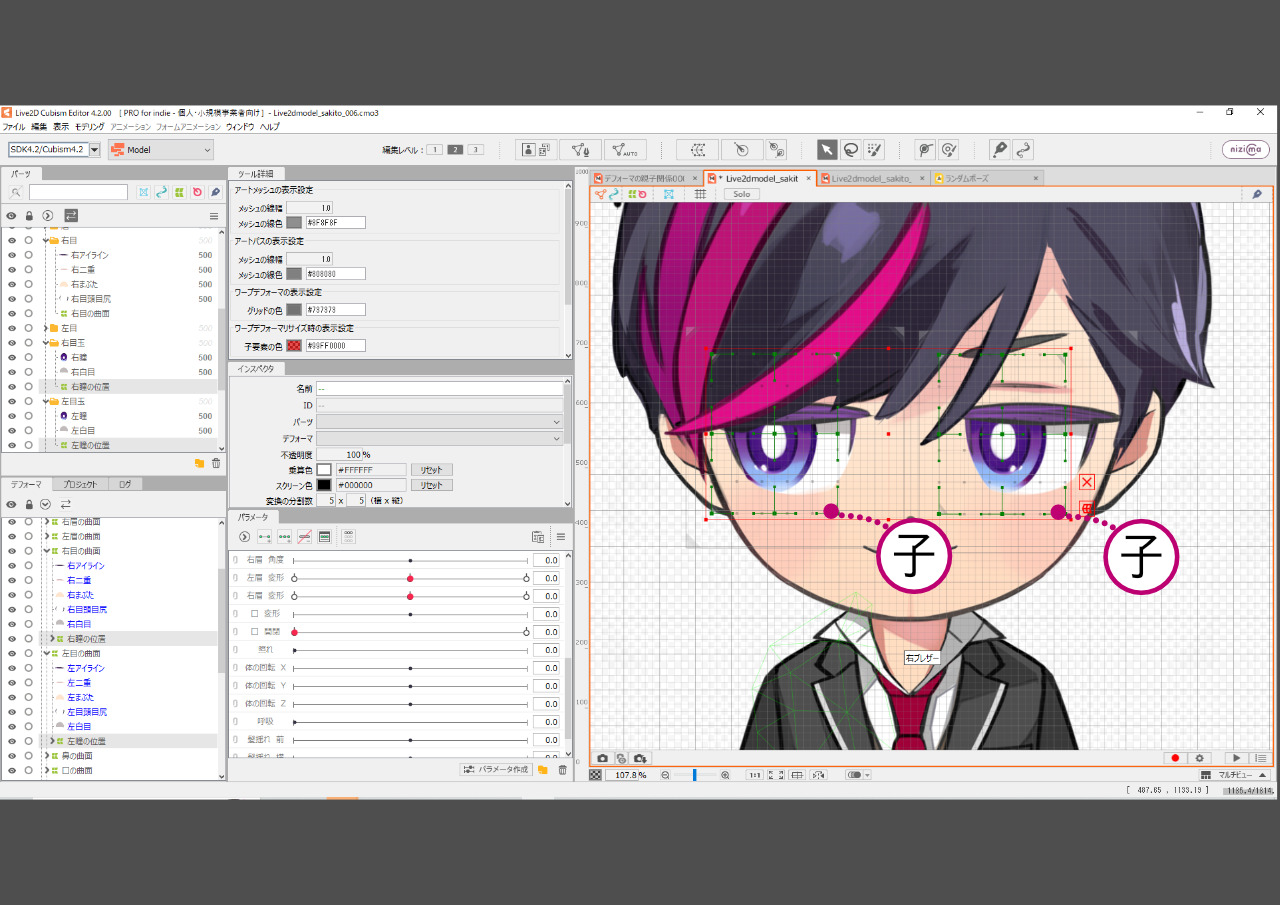
Task: Toggle visibility of 鼻の曲面 deformer
Action: point(11,756)
